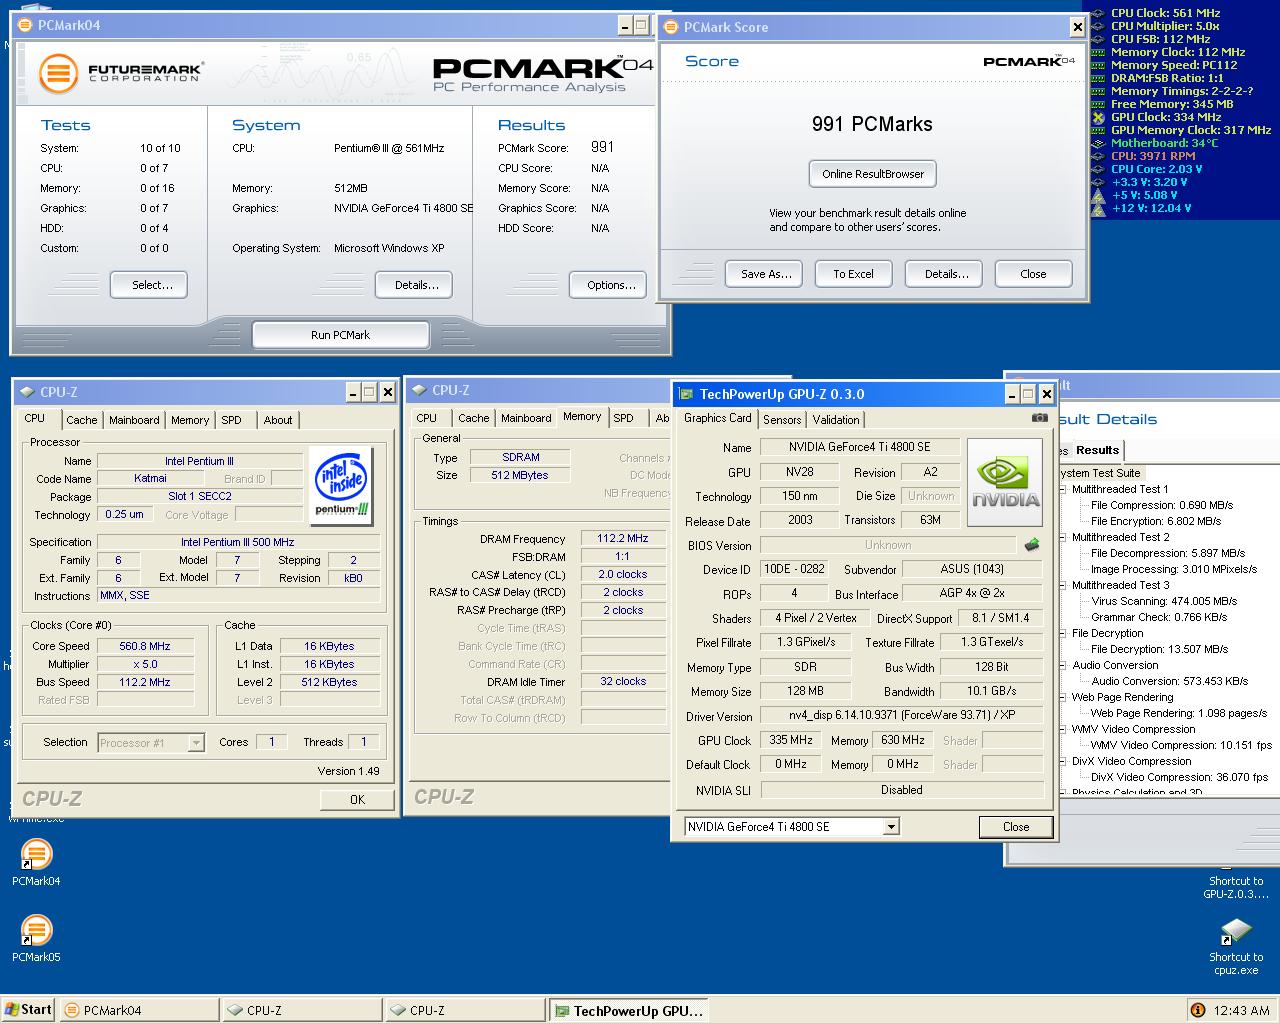Collapse the Audio Conversion tree node
This screenshot has height=1024, width=1280.
tap(1063, 665)
